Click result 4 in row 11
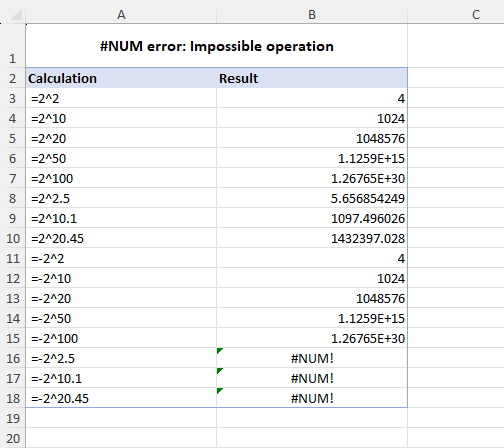 click(312, 258)
